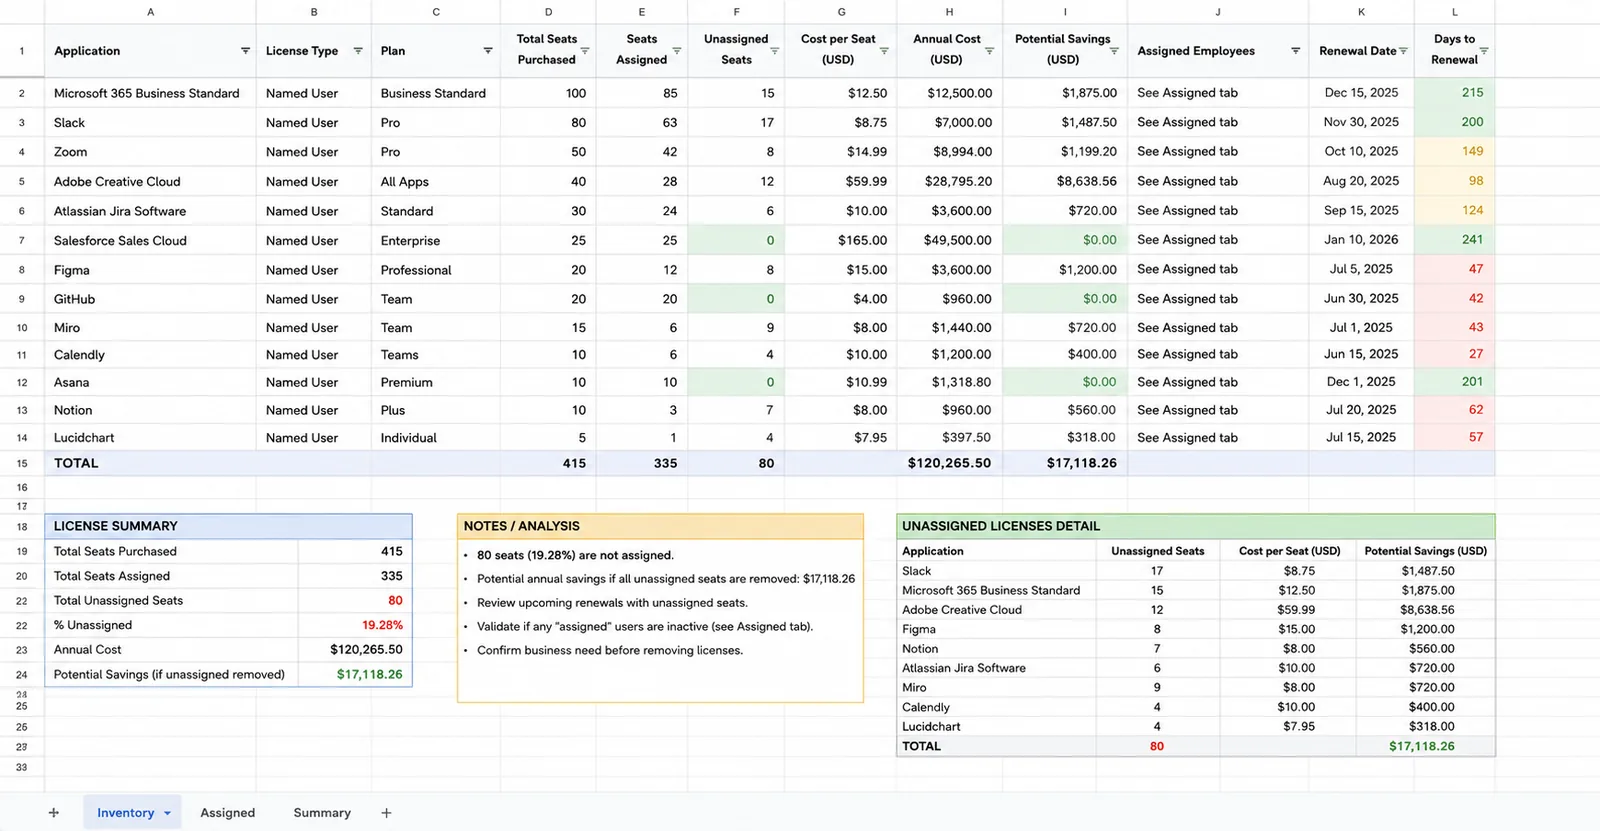
Task: Click the green $17,118.26 in detail table
Action: point(1421,746)
